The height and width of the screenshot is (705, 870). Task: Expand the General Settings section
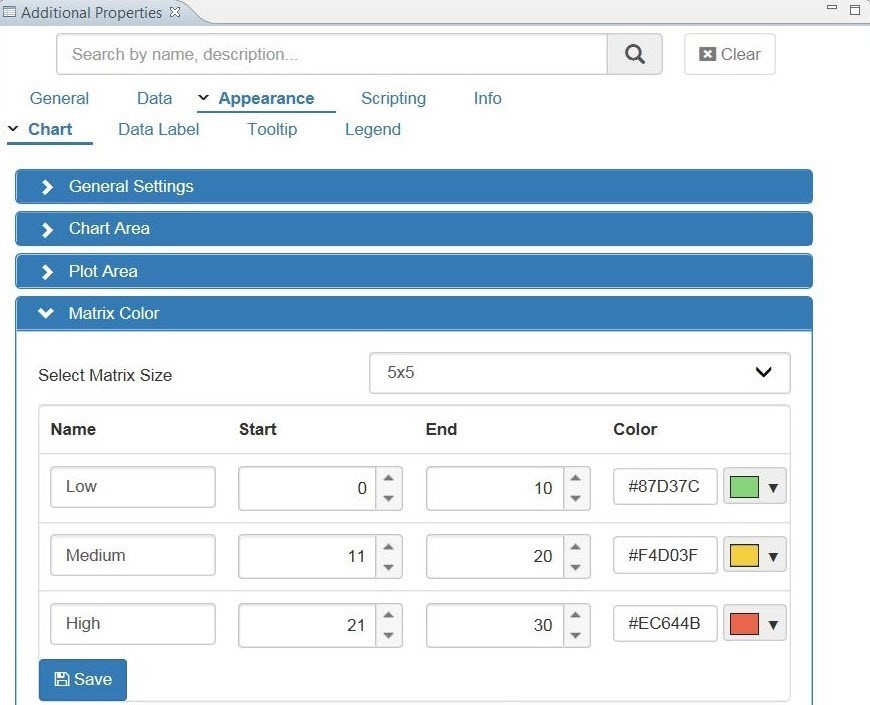(x=413, y=187)
